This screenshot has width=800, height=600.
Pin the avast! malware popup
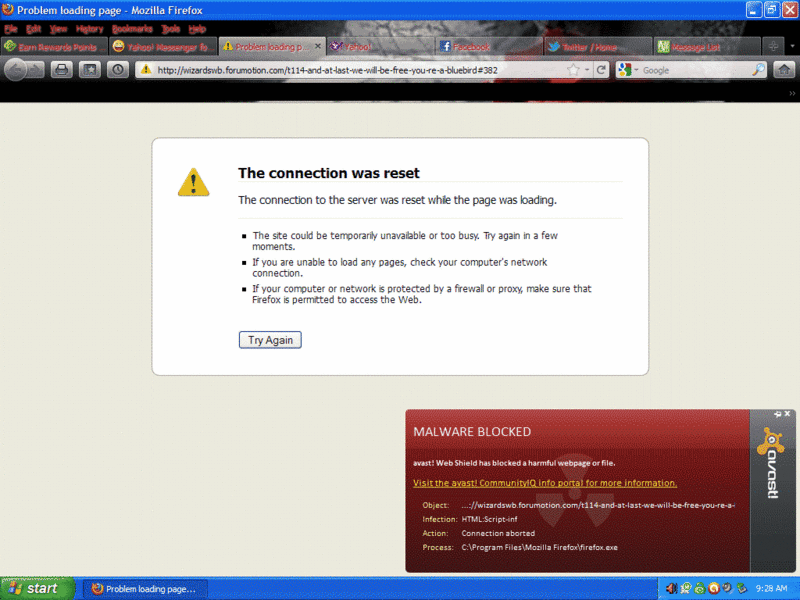[x=778, y=414]
